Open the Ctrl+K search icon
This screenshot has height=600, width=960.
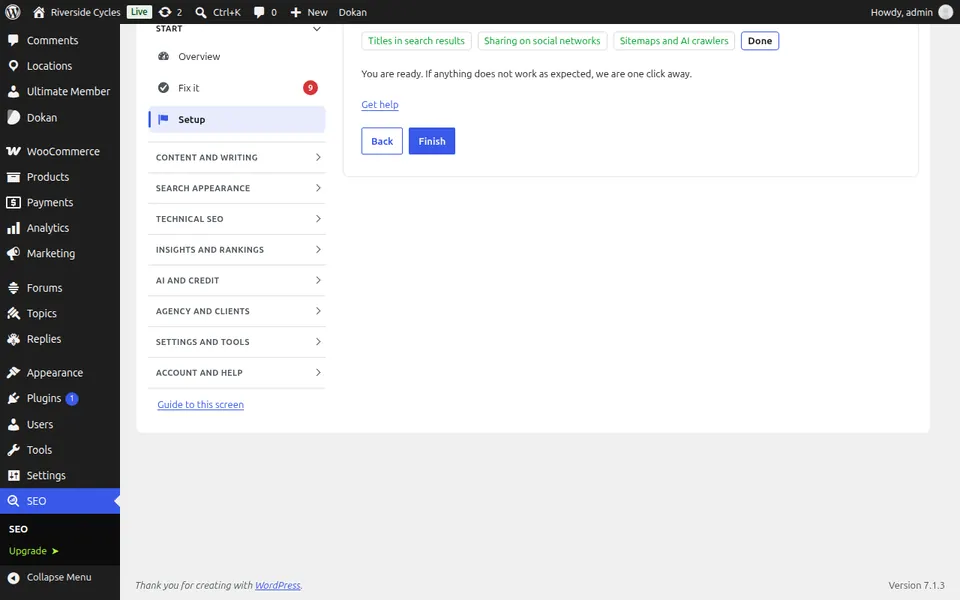tap(217, 12)
